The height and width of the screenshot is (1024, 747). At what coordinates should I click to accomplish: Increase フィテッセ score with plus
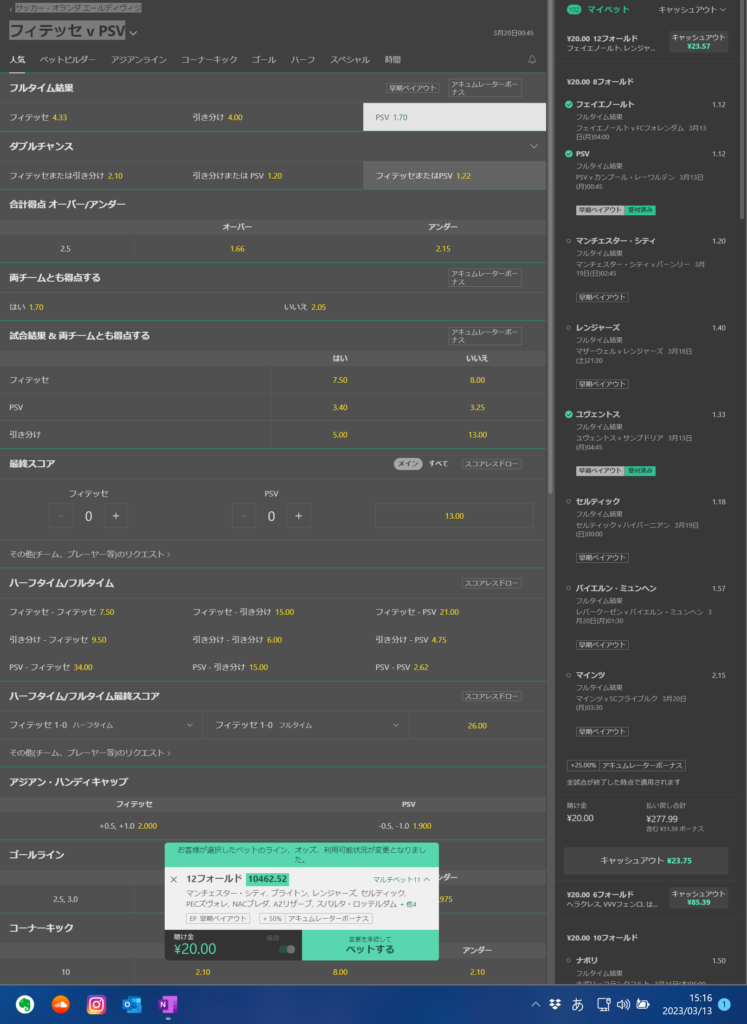tap(116, 516)
